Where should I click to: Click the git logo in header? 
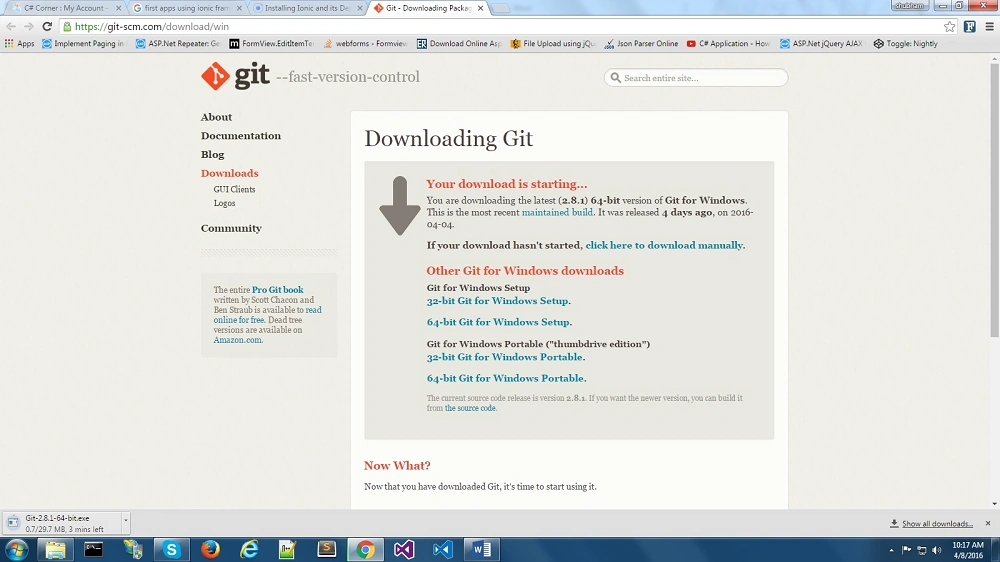pyautogui.click(x=235, y=77)
